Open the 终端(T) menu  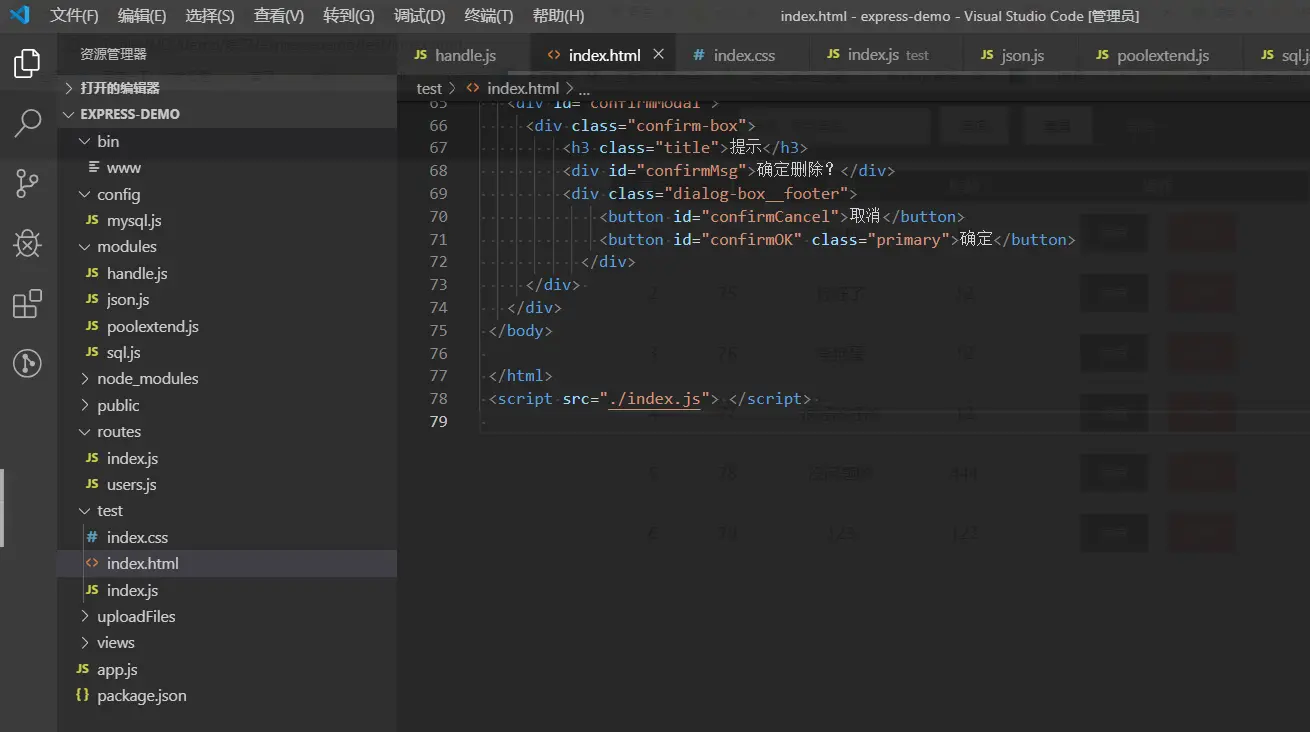tap(489, 16)
